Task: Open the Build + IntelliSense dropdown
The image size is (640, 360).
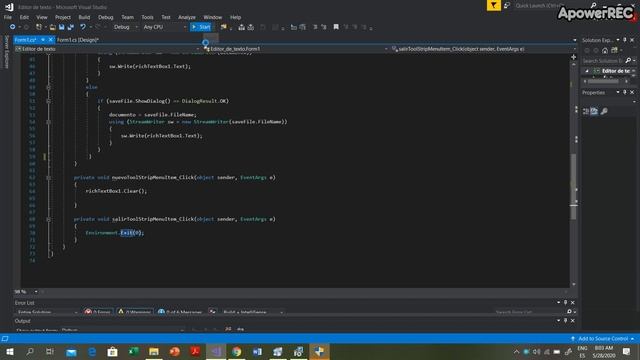Action: click(x=252, y=312)
